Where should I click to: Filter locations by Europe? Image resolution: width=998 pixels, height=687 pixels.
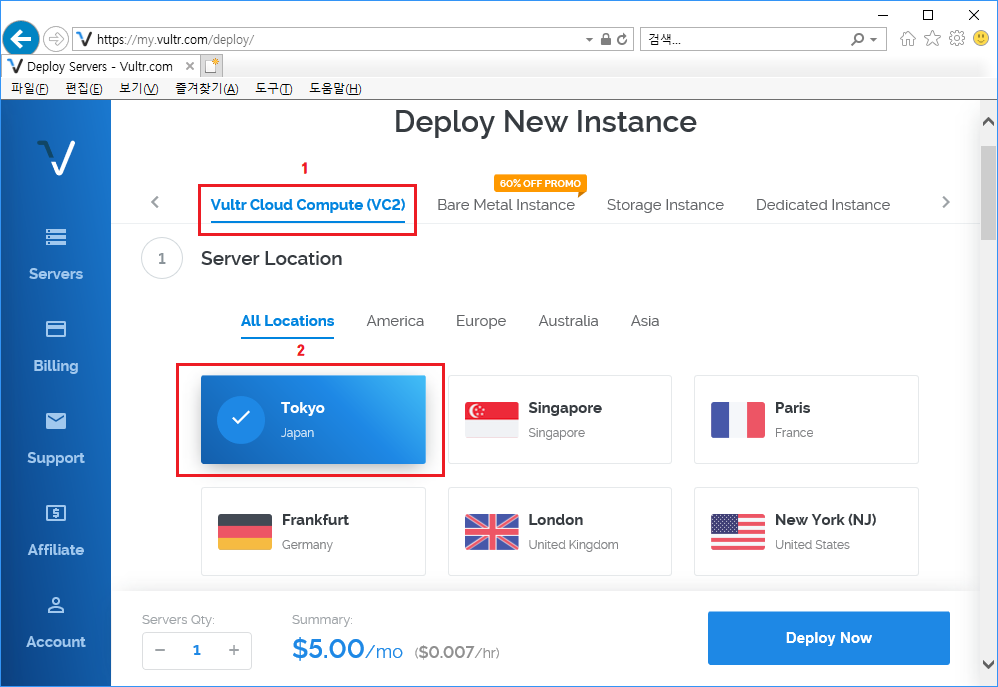click(x=481, y=321)
